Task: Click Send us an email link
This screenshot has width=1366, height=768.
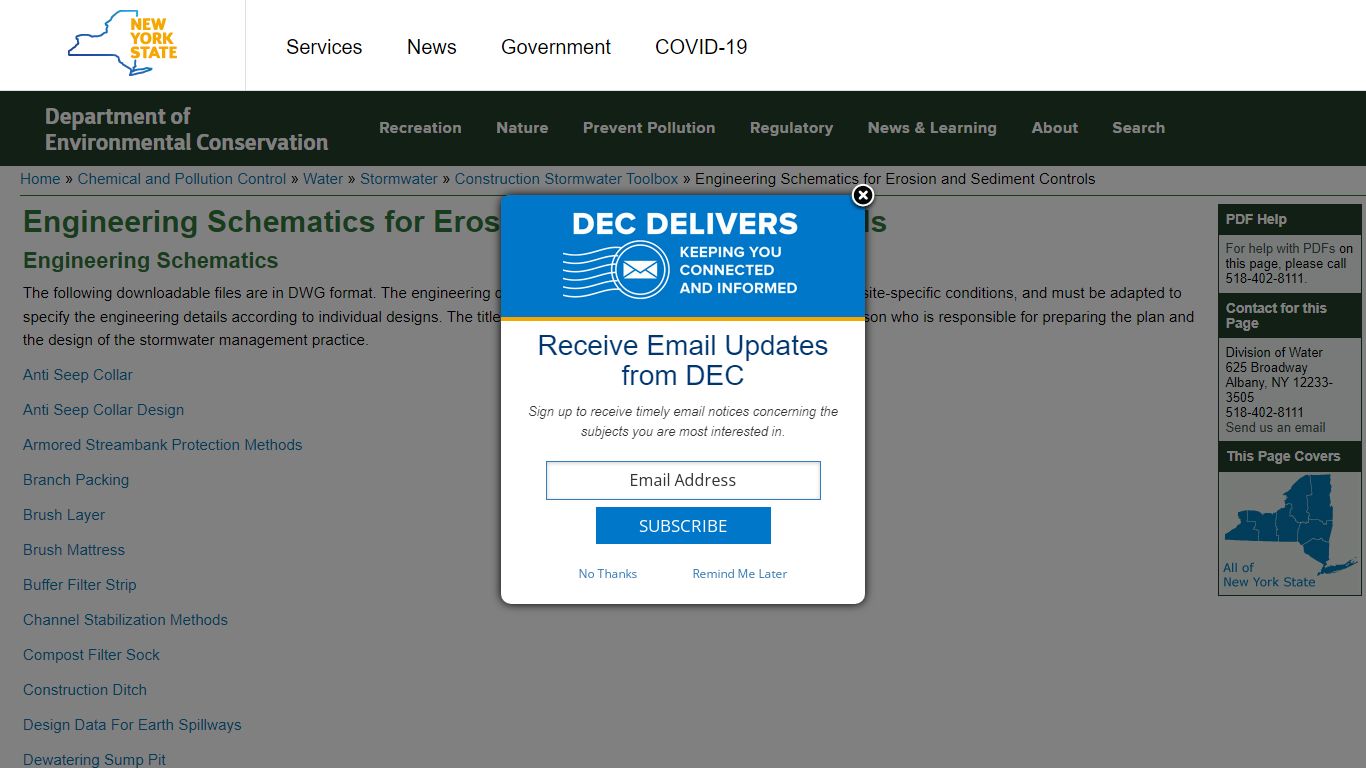Action: [x=1275, y=427]
